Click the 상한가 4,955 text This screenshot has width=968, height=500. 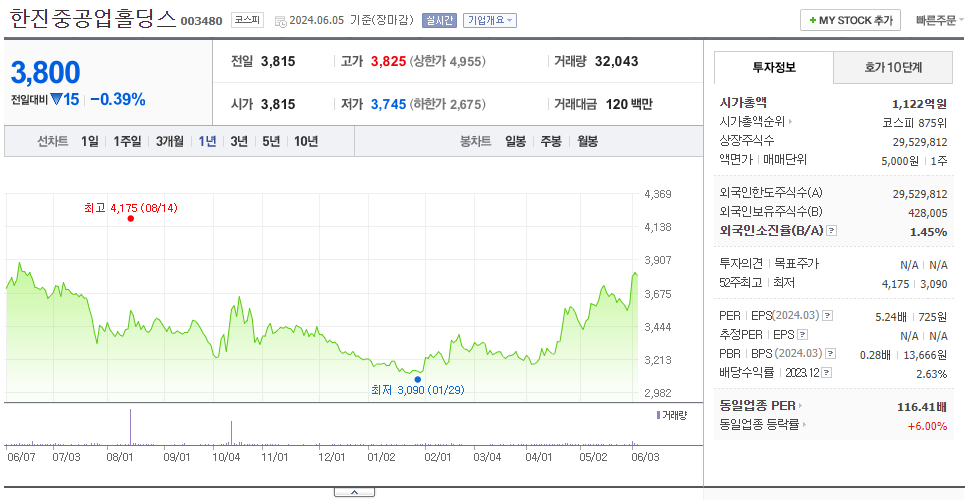(447, 62)
